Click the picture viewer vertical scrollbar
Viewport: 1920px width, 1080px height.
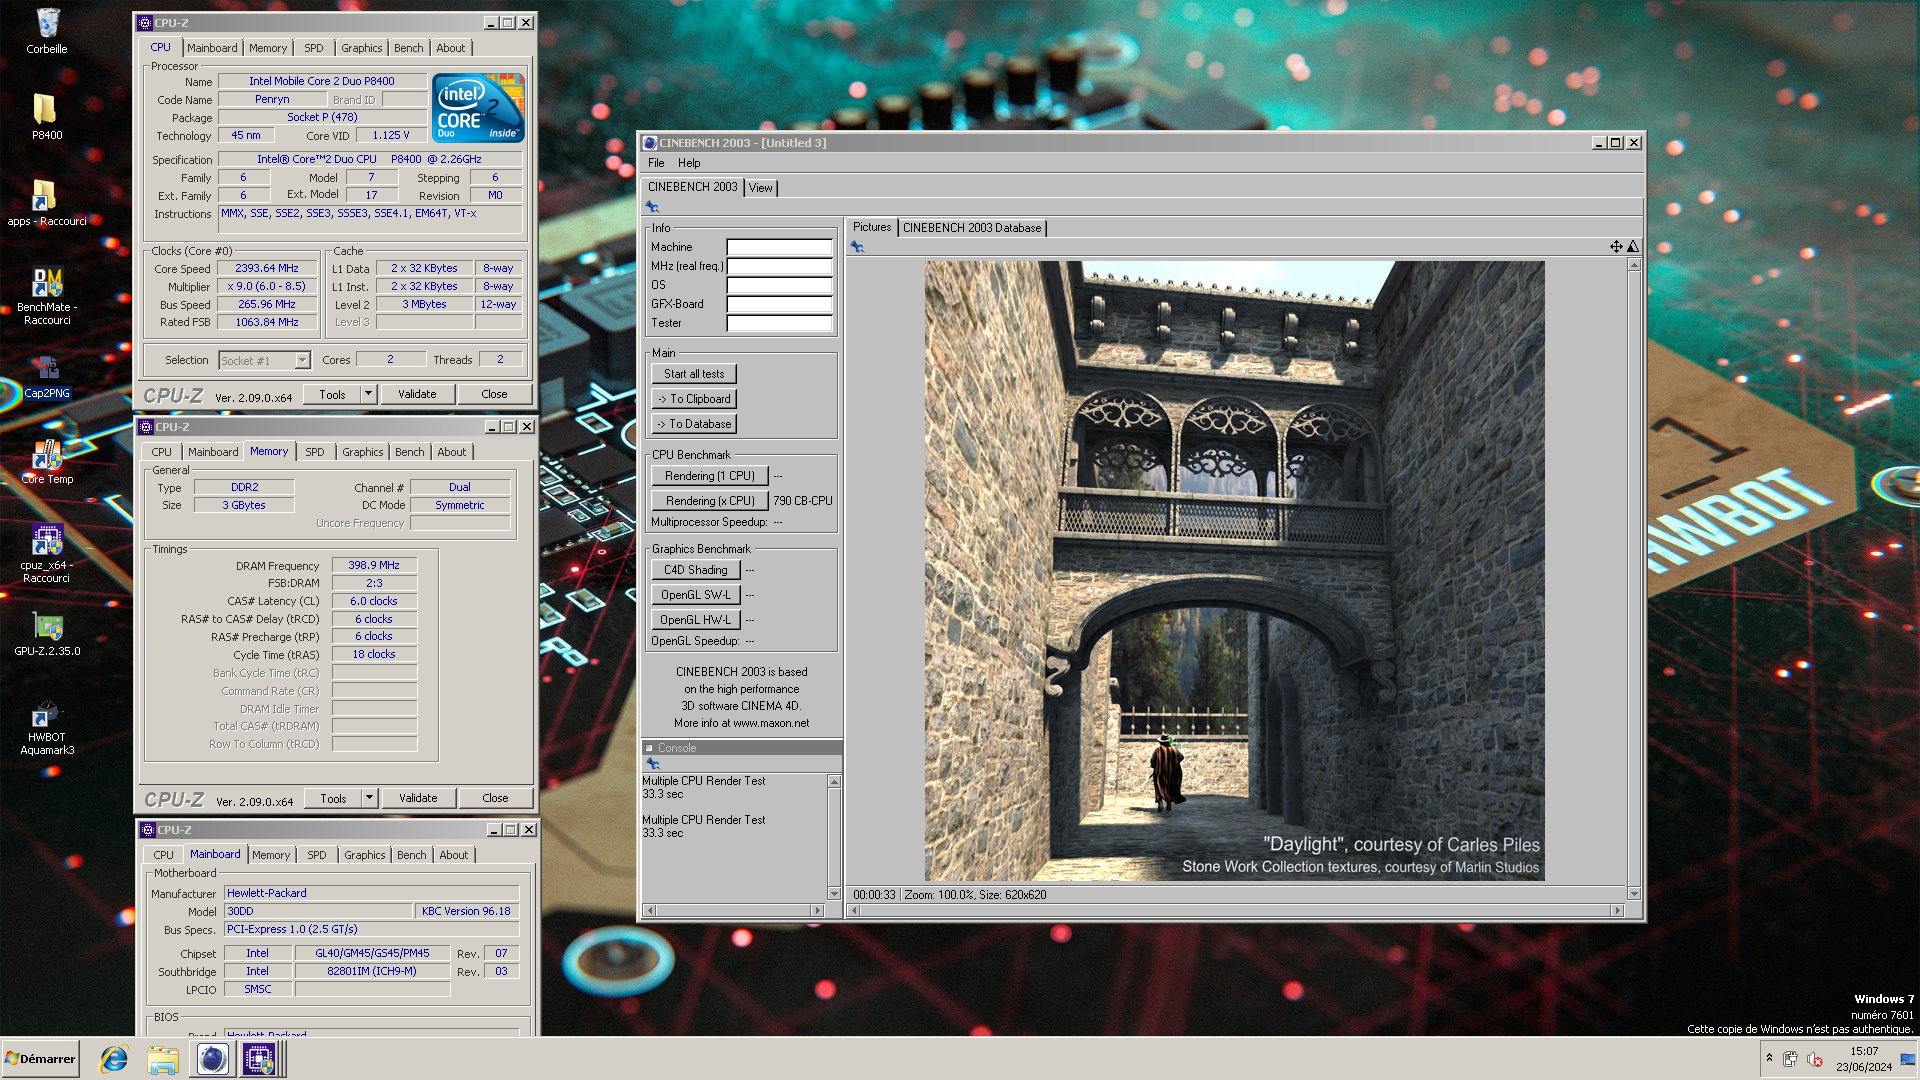(x=1634, y=579)
